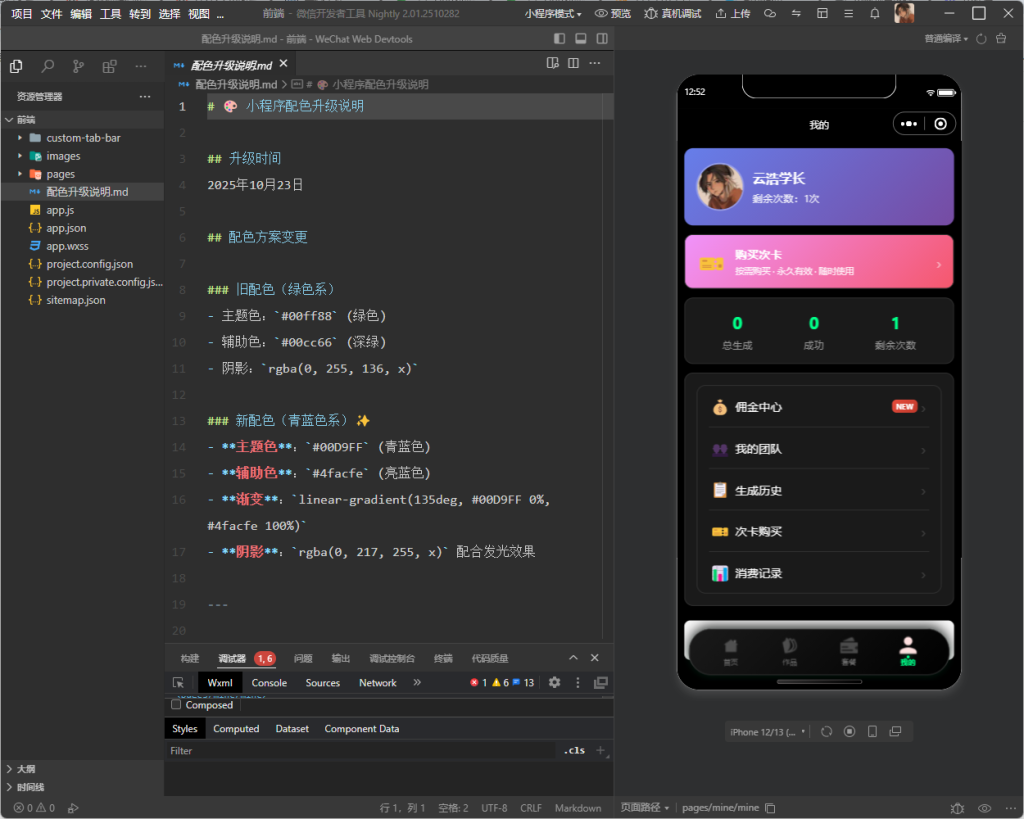Click the simulator refresh icon
1024x819 pixels.
[826, 732]
